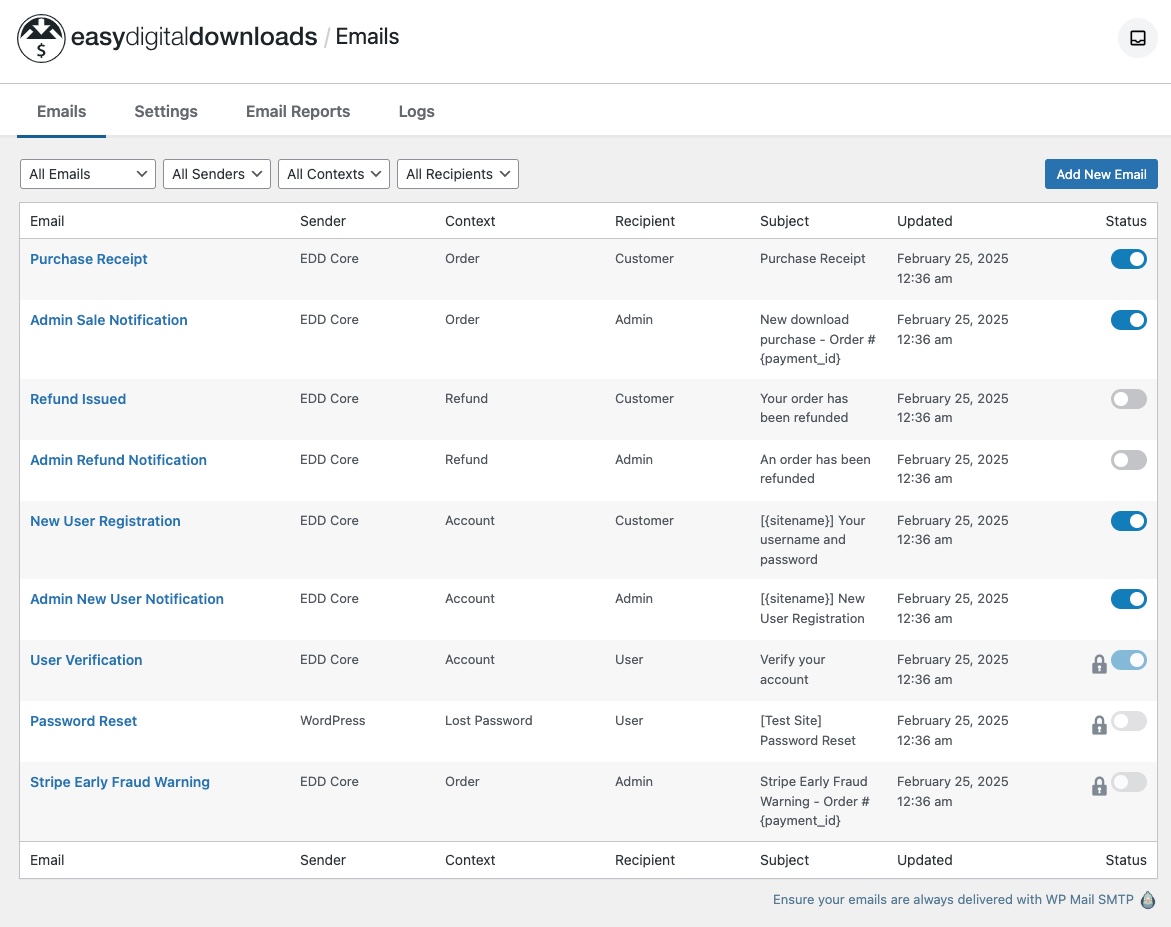The width and height of the screenshot is (1171, 927).
Task: Click the Lost Password context cell
Action: [x=488, y=721]
